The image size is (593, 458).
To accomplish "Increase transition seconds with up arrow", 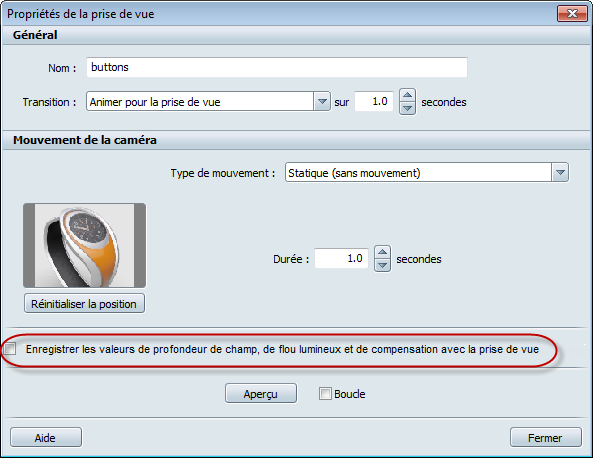I will 407,95.
